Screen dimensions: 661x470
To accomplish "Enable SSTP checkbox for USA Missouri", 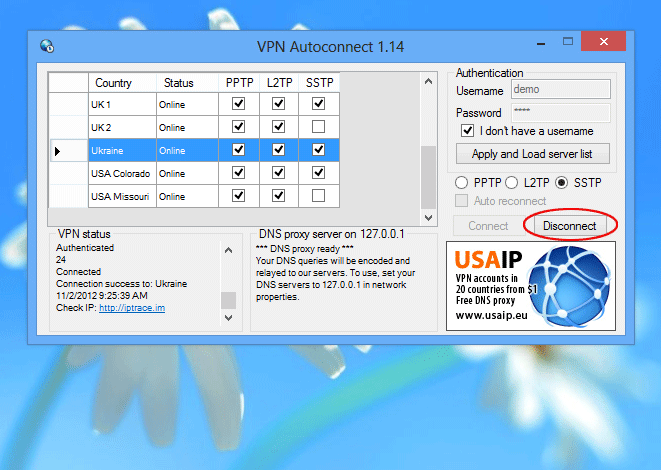I will point(318,196).
